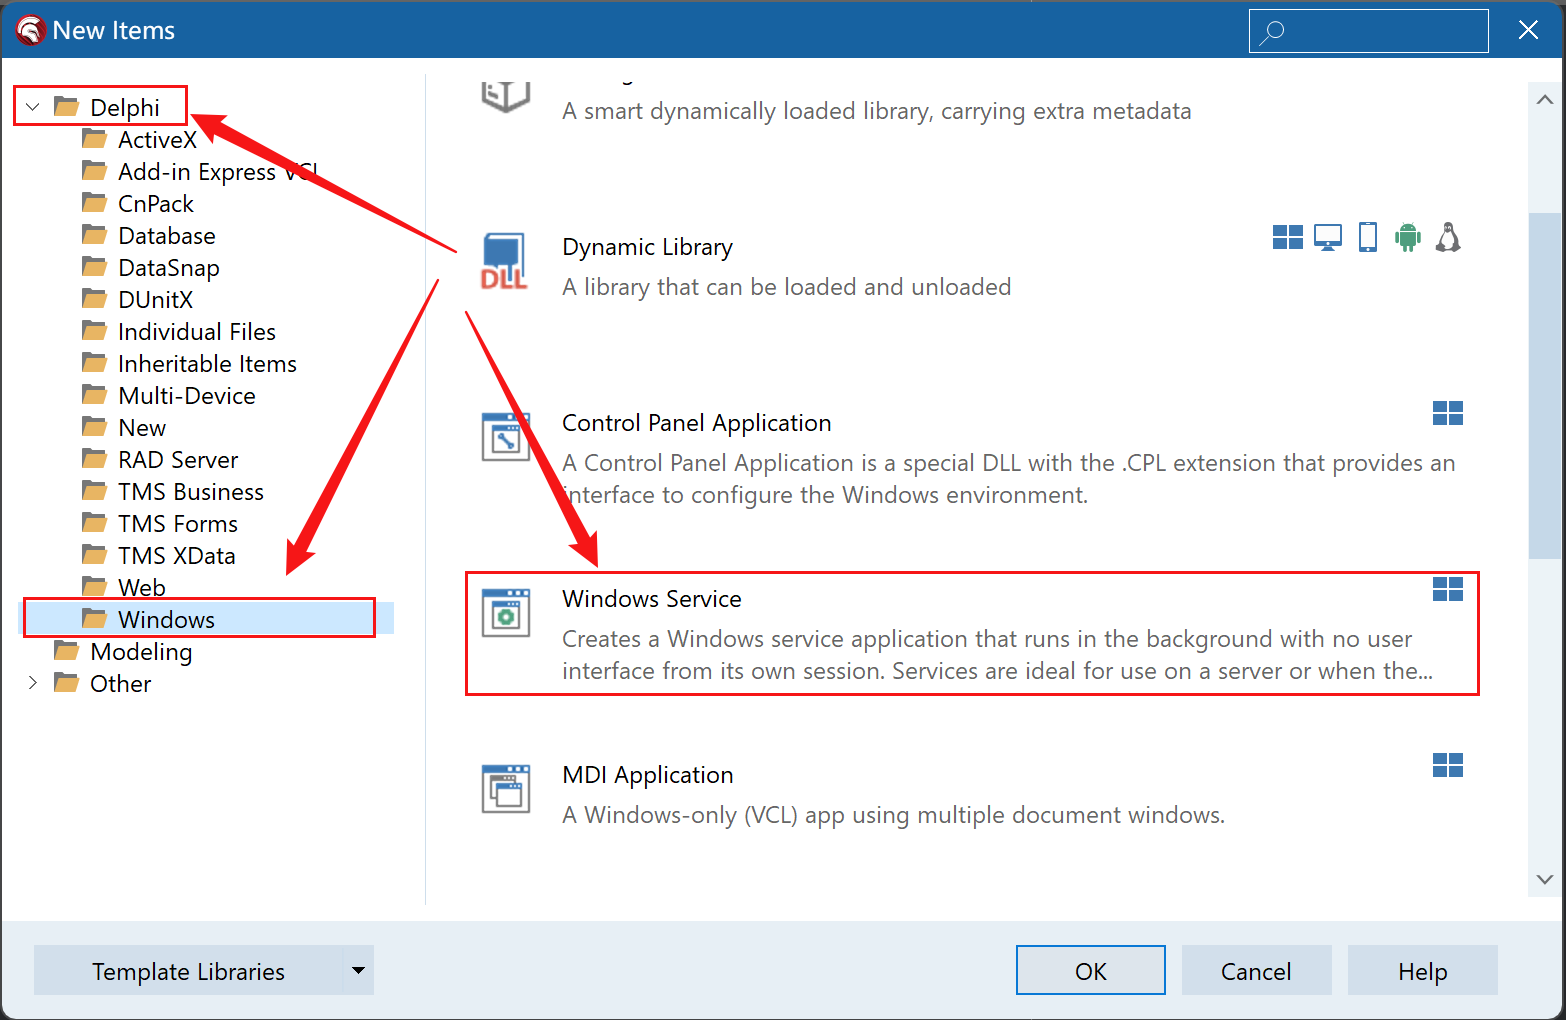Click the scrollbar up arrow

click(x=1544, y=99)
